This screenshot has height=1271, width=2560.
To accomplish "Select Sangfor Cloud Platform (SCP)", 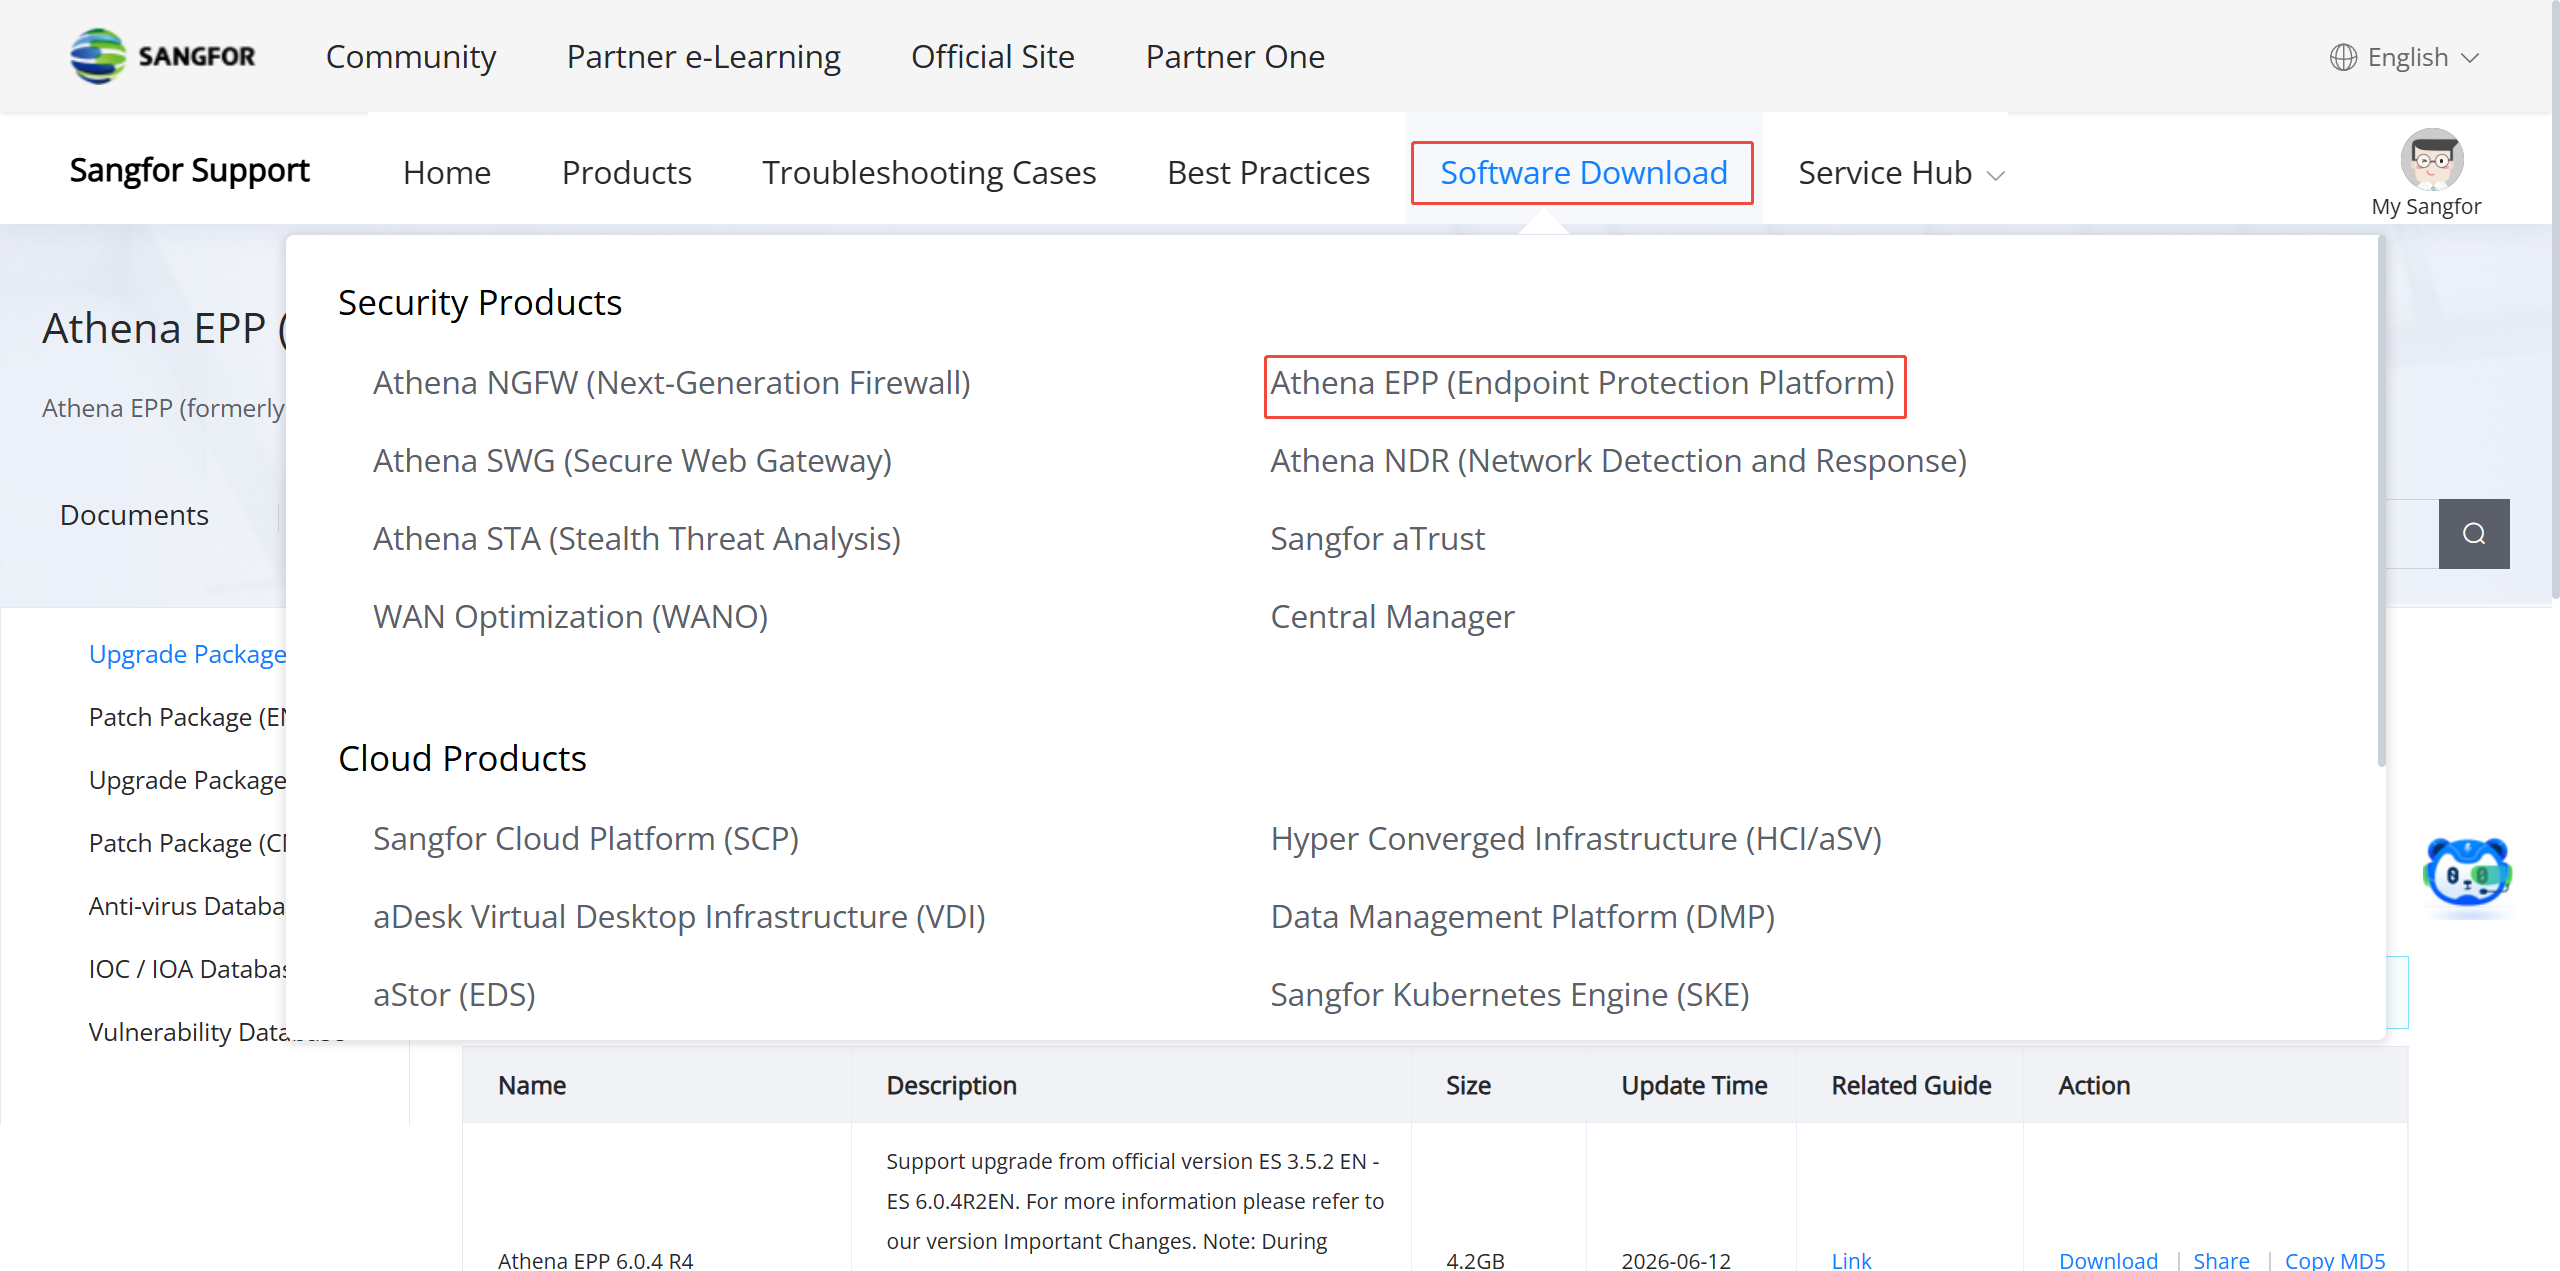I will click(x=586, y=839).
